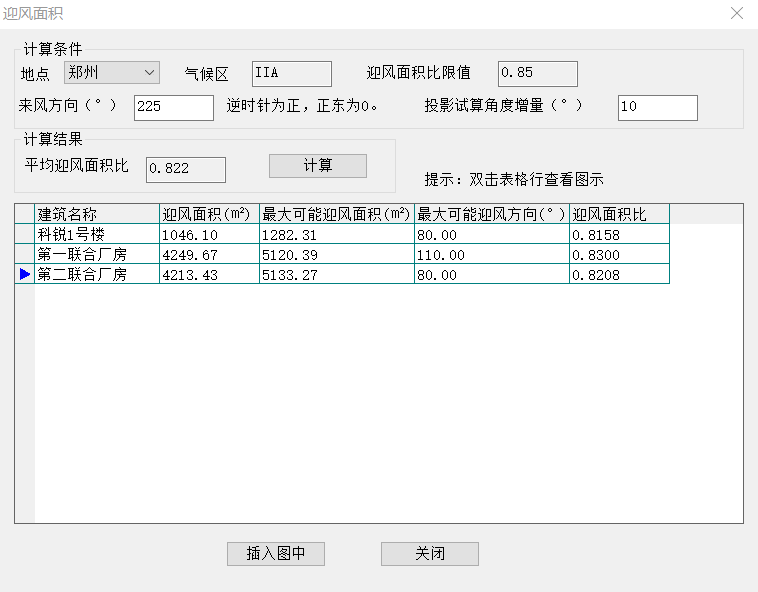
Task: Click the 迎风面积比 column header
Action: [x=618, y=214]
